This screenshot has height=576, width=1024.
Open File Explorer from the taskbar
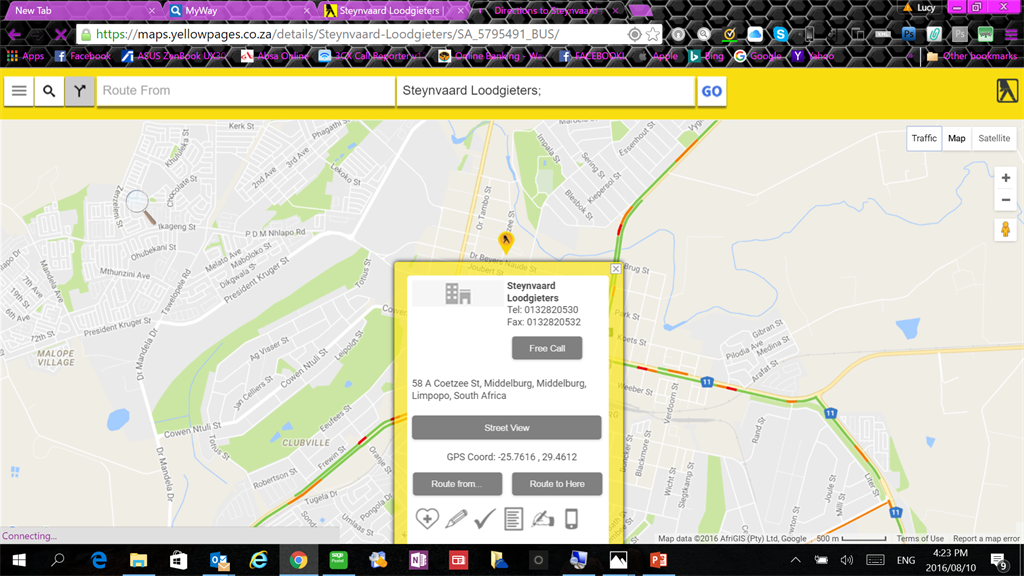[x=138, y=560]
